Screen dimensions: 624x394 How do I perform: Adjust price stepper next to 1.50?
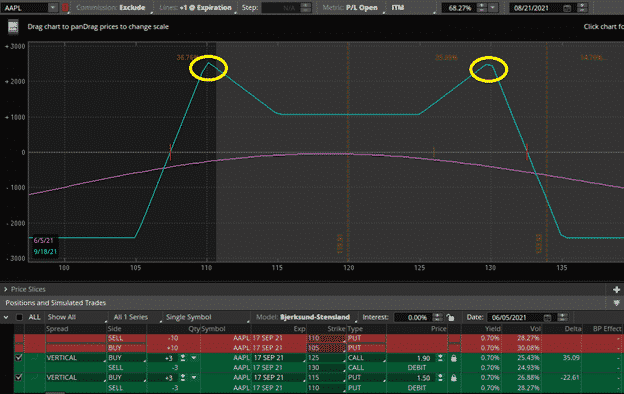[440, 377]
